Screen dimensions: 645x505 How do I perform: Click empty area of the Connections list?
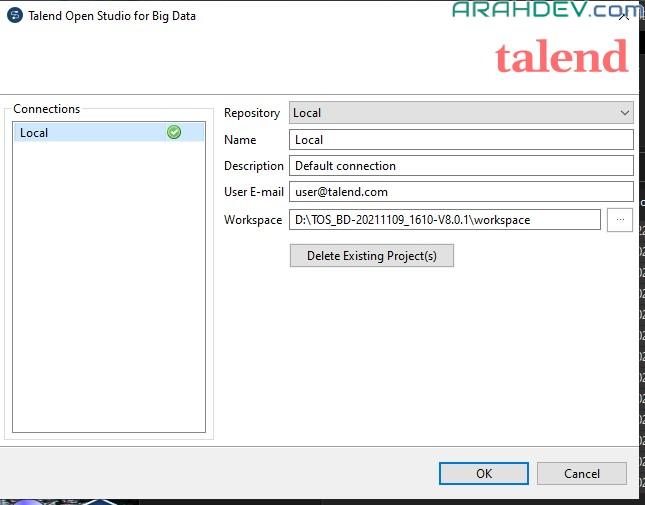108,300
